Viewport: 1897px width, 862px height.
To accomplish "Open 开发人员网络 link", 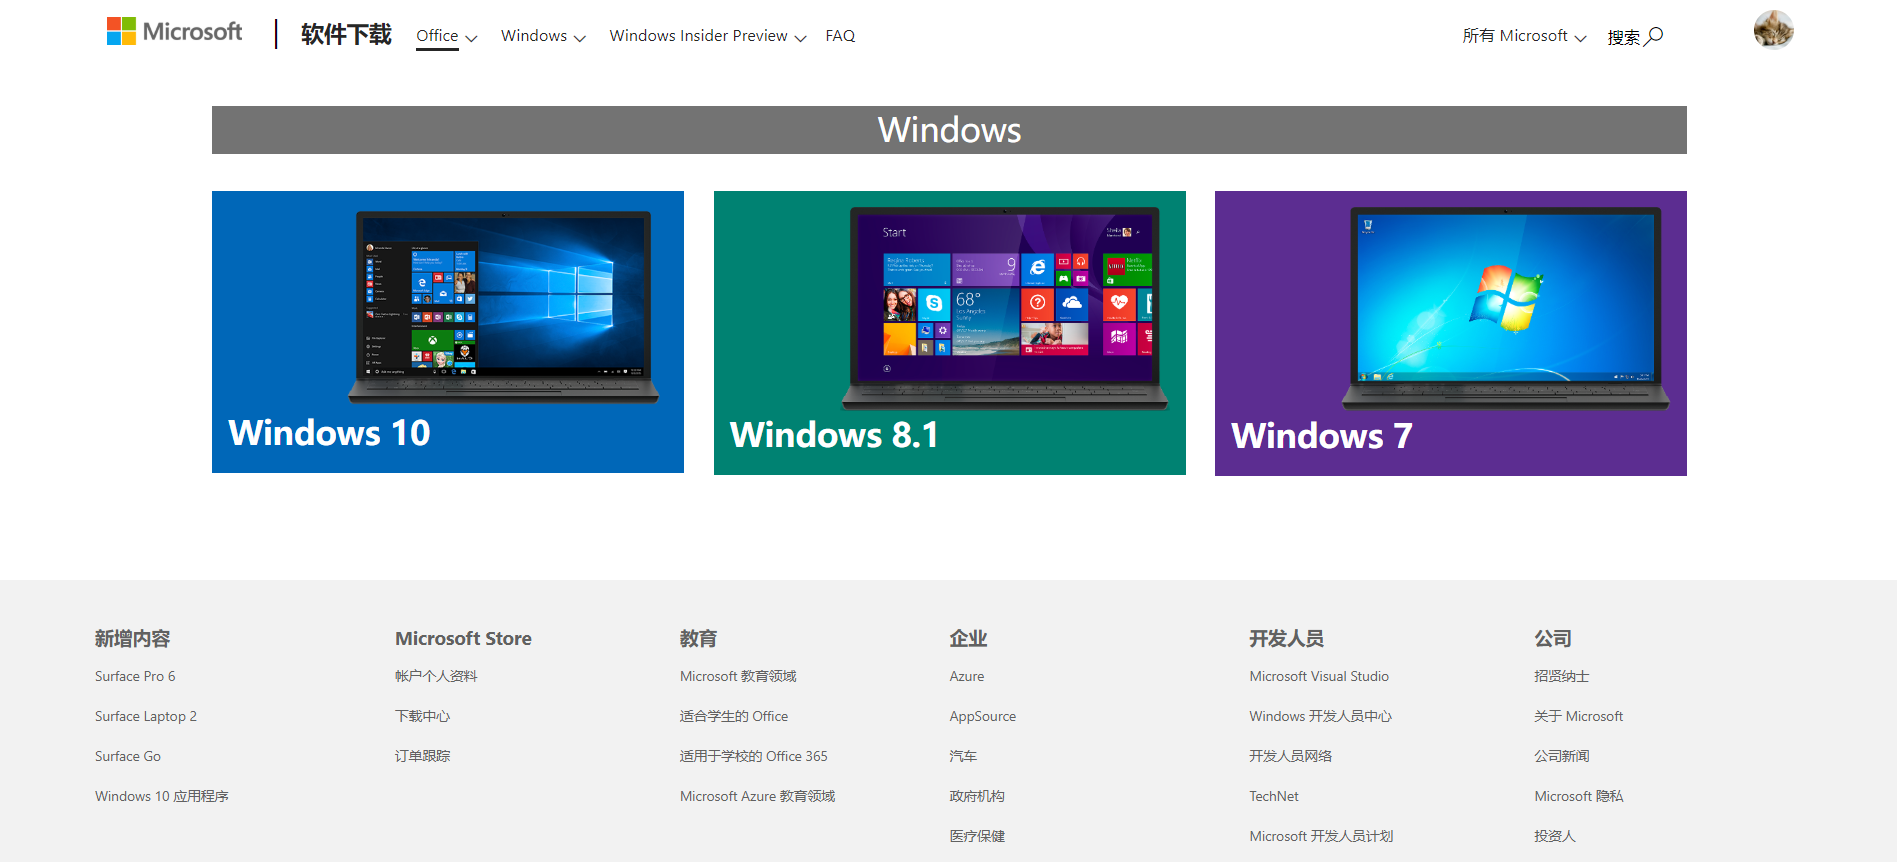I will click(1290, 756).
